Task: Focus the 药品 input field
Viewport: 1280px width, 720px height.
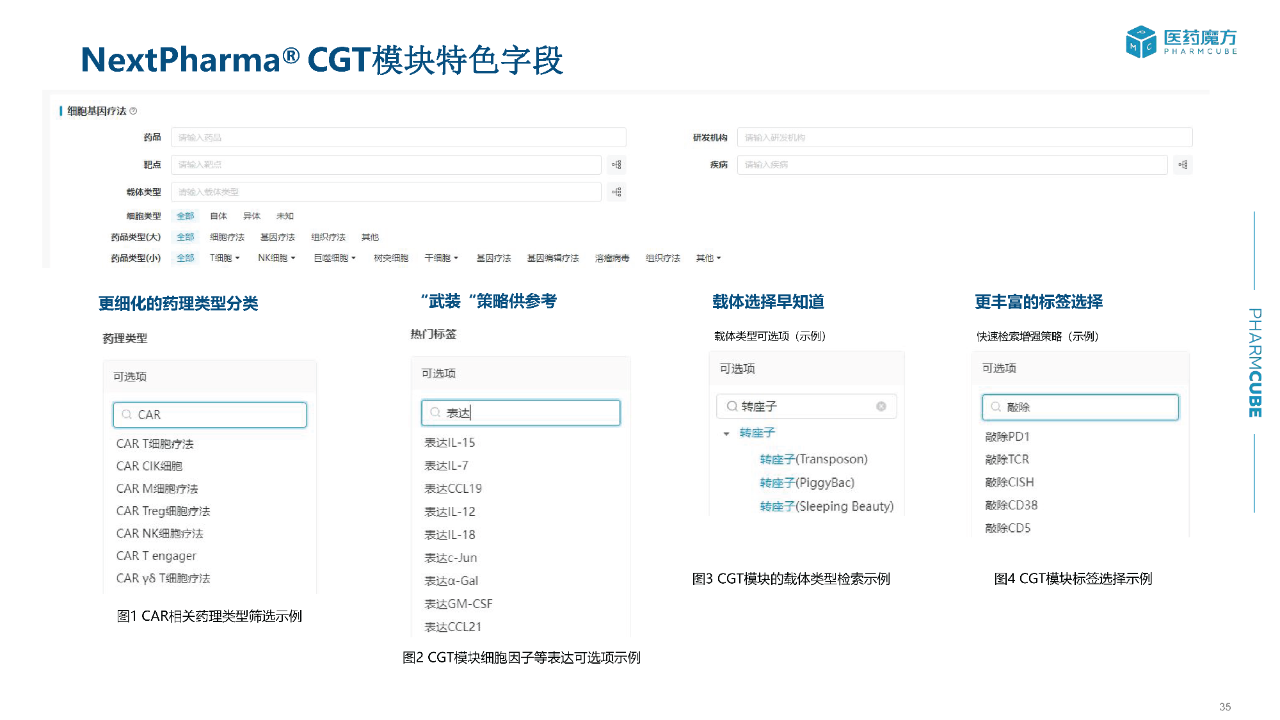Action: 398,137
